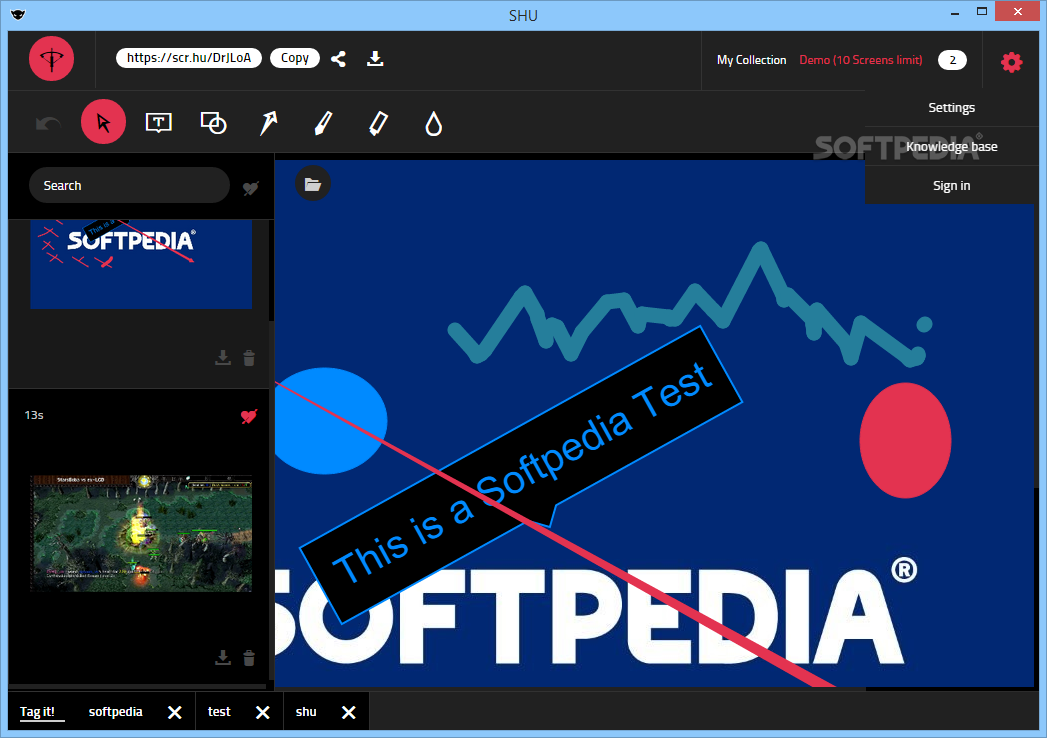Select the softpedia tag label
Screen dimensions: 1047x738
[116, 712]
